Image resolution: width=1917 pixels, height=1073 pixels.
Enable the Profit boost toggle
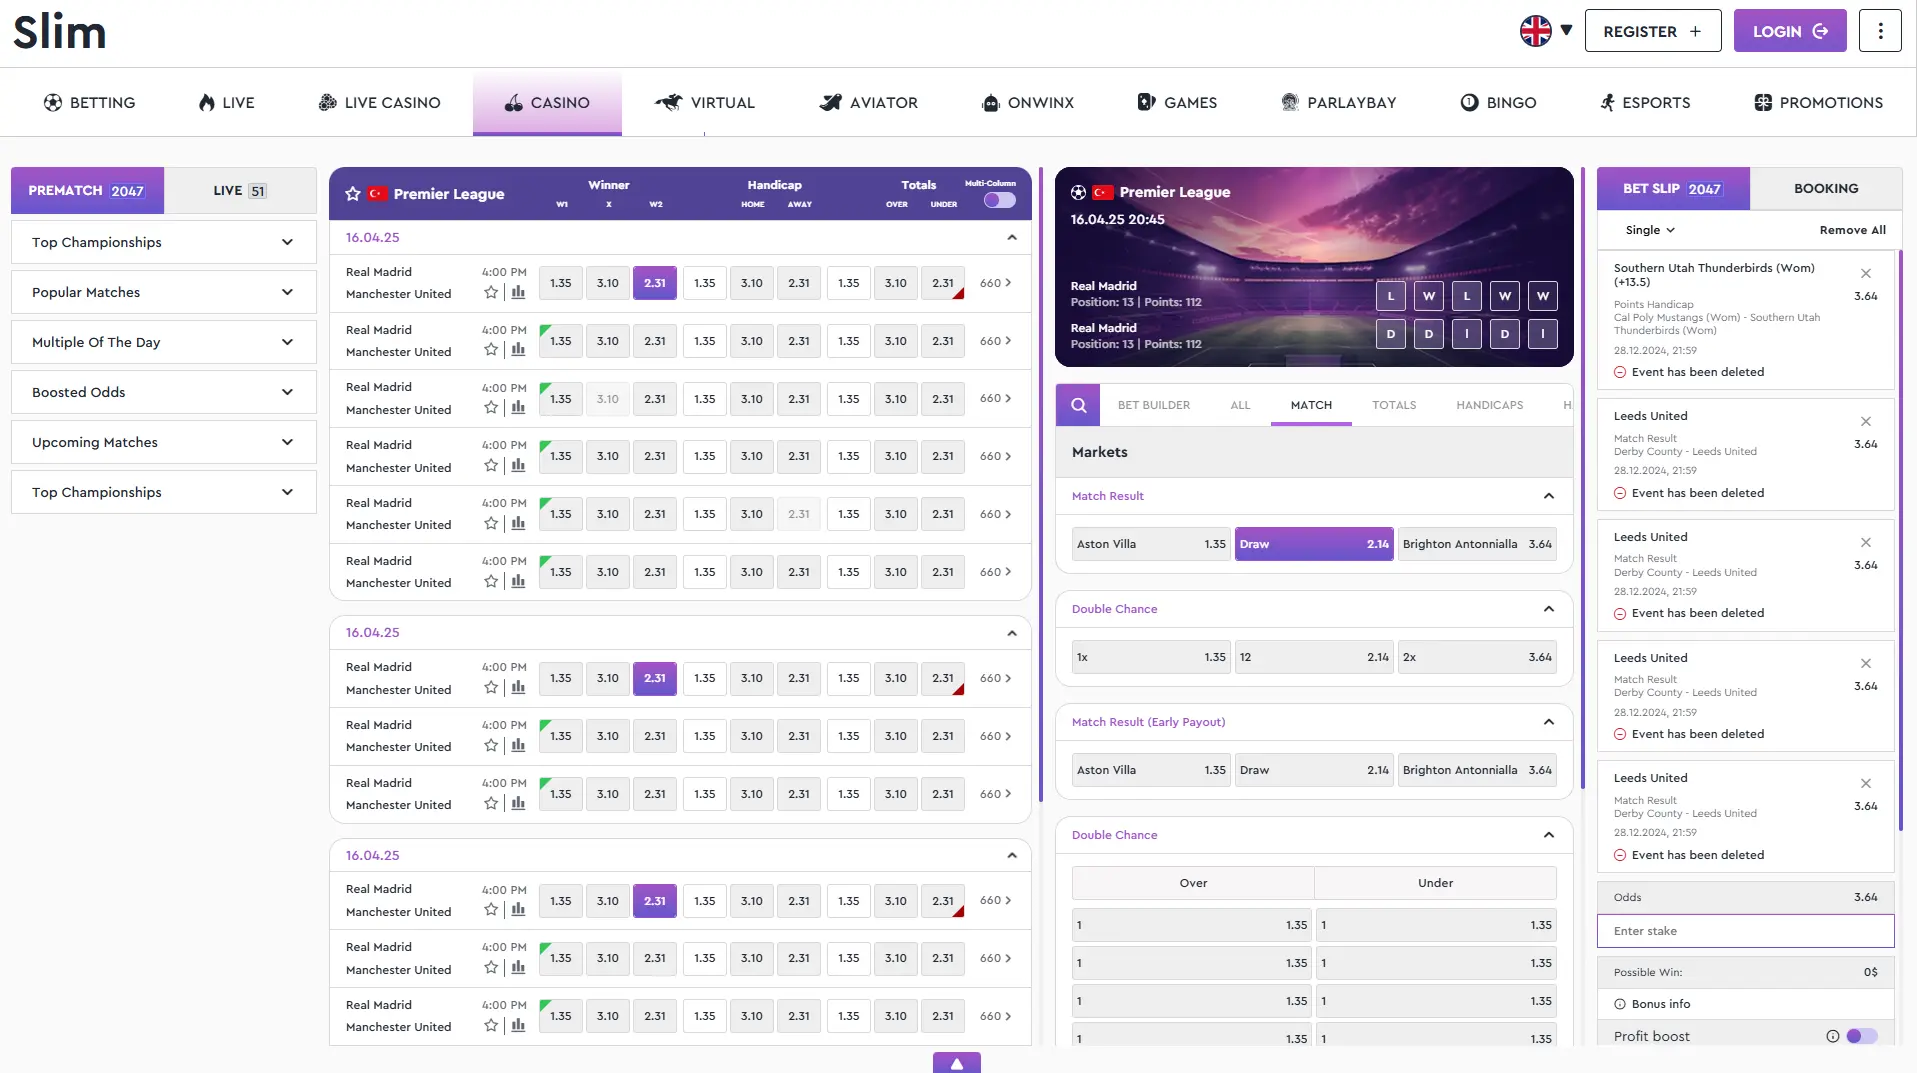coord(1861,1036)
